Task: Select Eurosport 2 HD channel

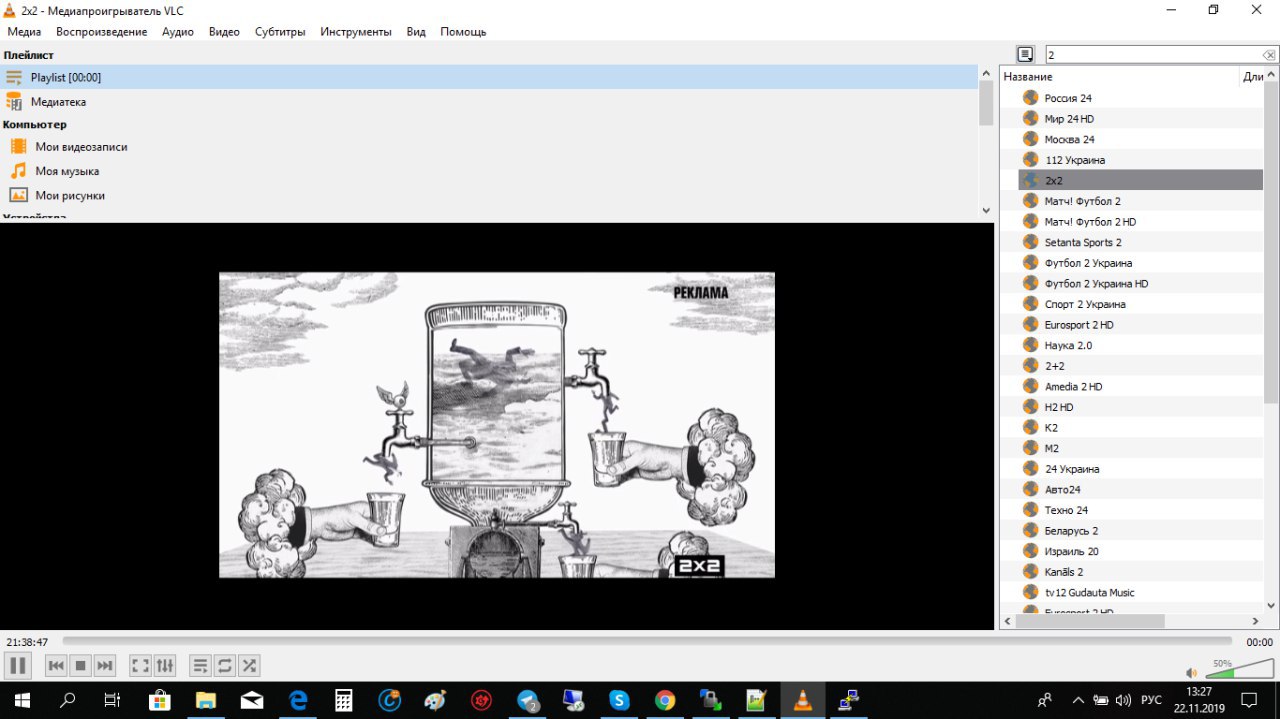Action: (x=1079, y=325)
